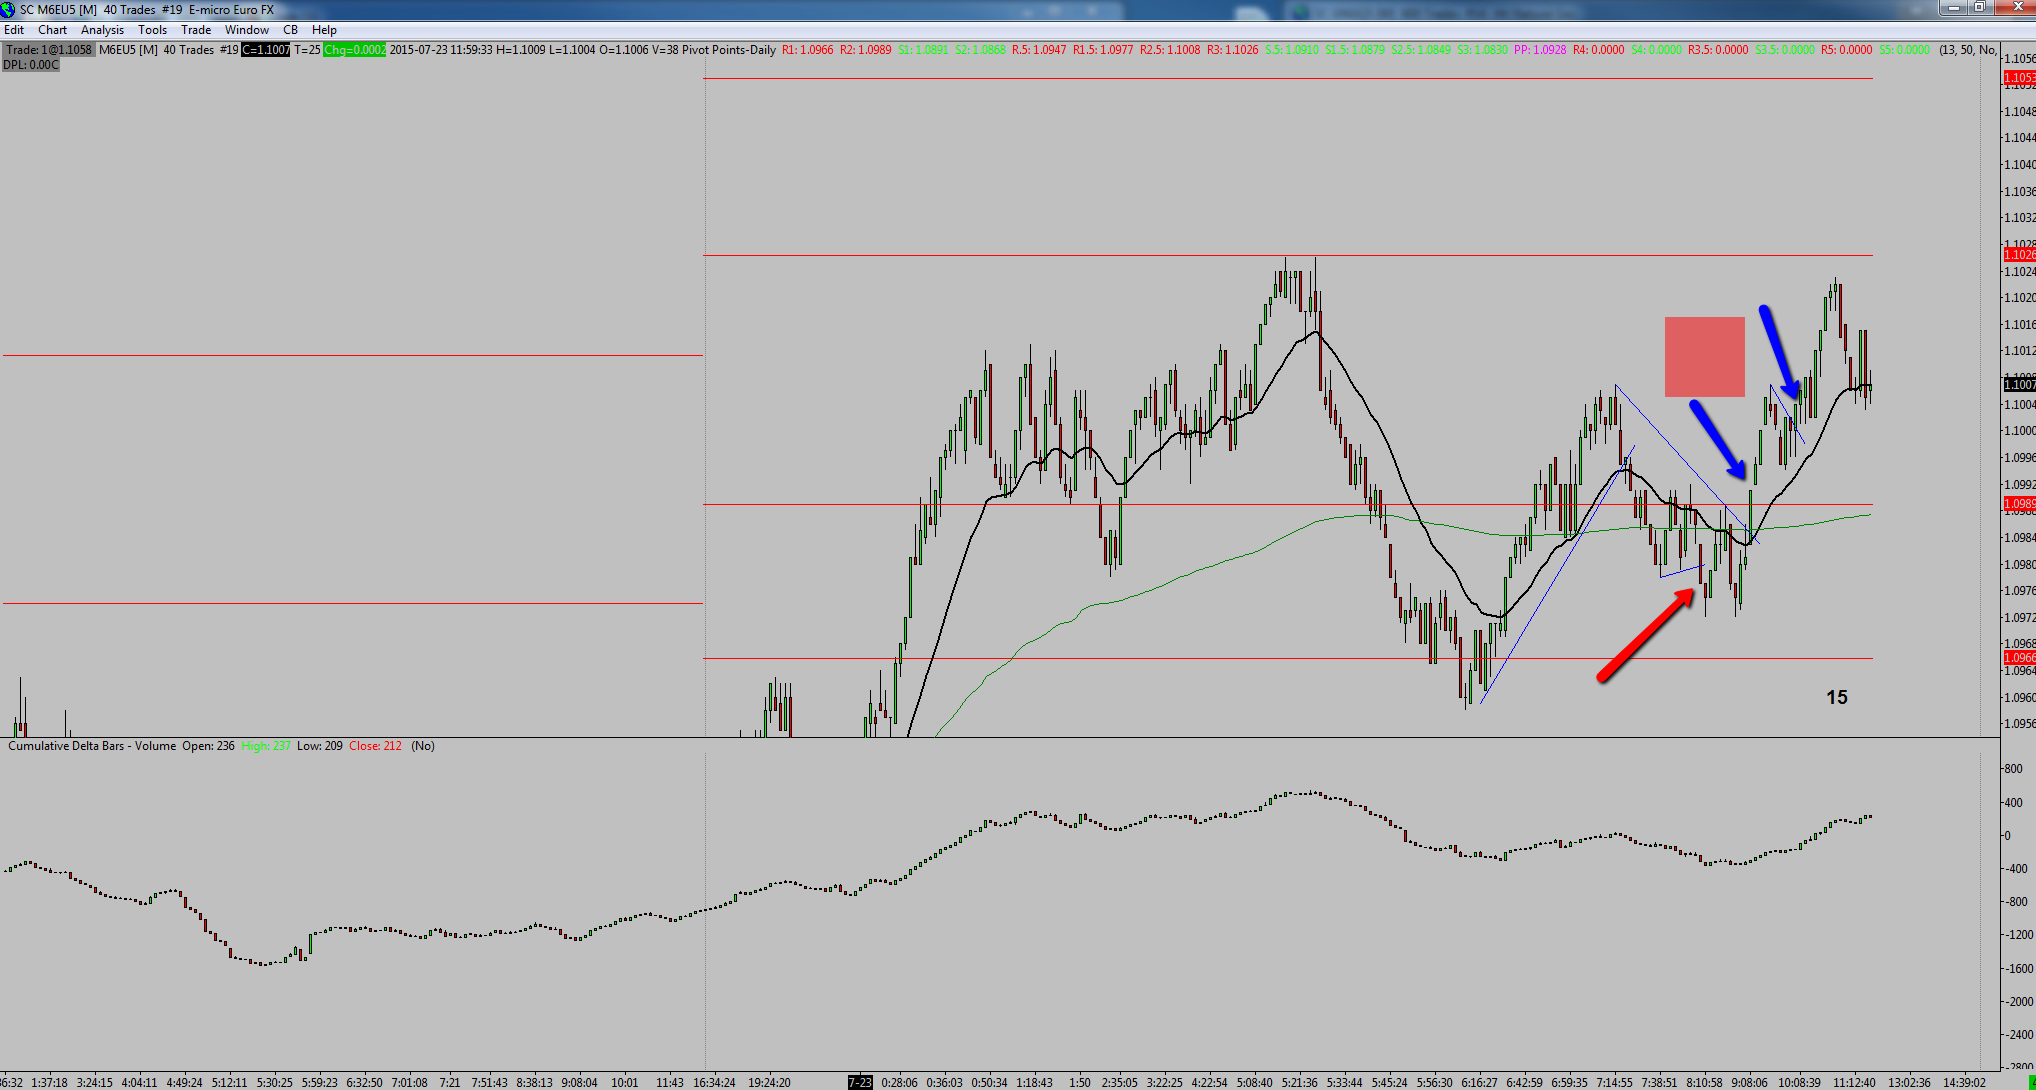Click the 'Open: 236' delta value
Viewport: 2036px width, 1090px height.
208,746
